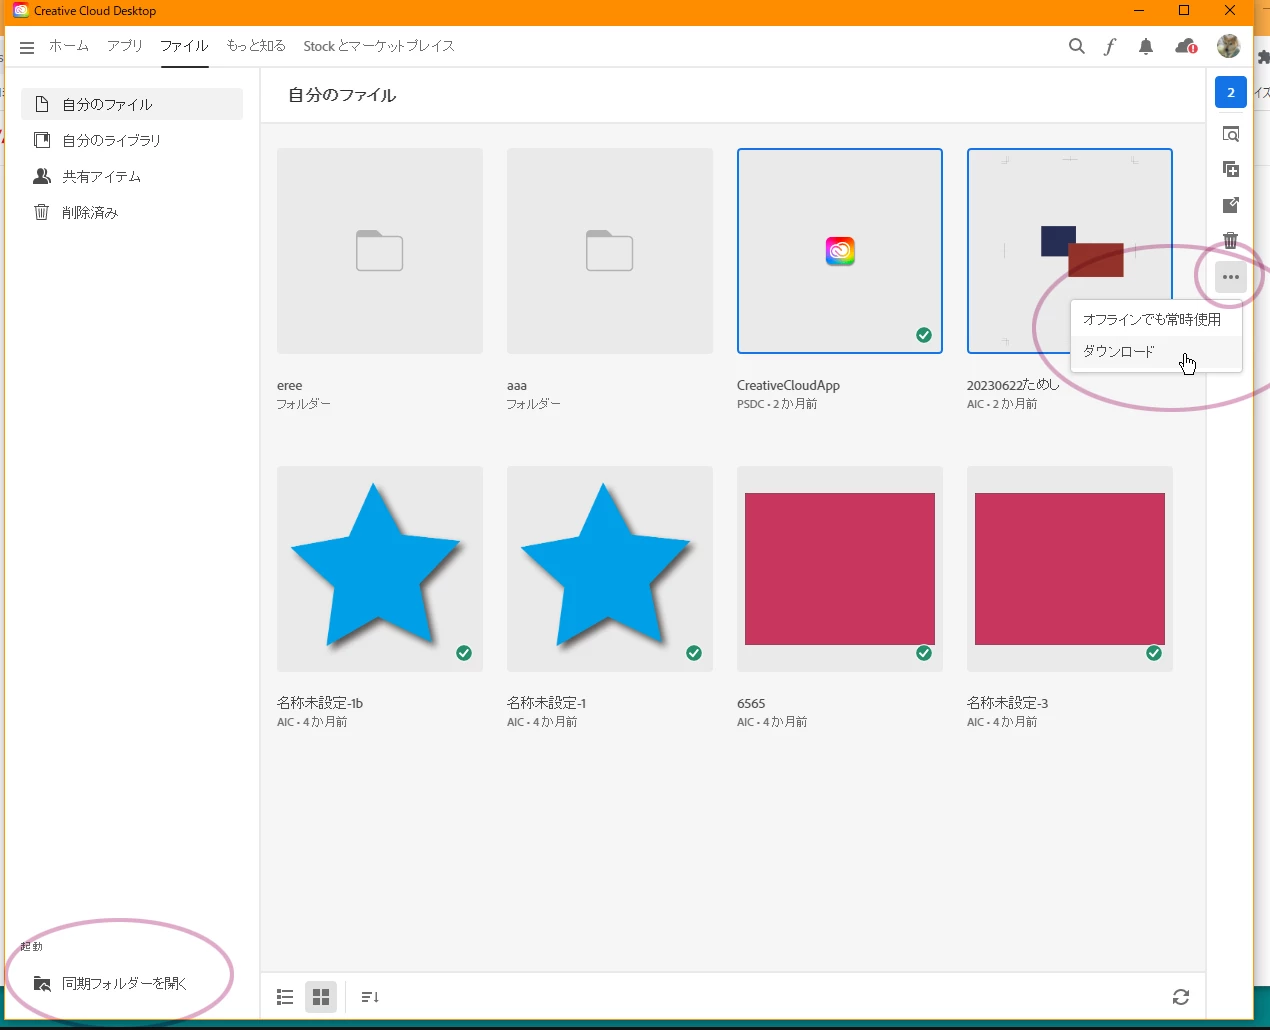
Task: Open the user profile avatar
Action: point(1228,45)
